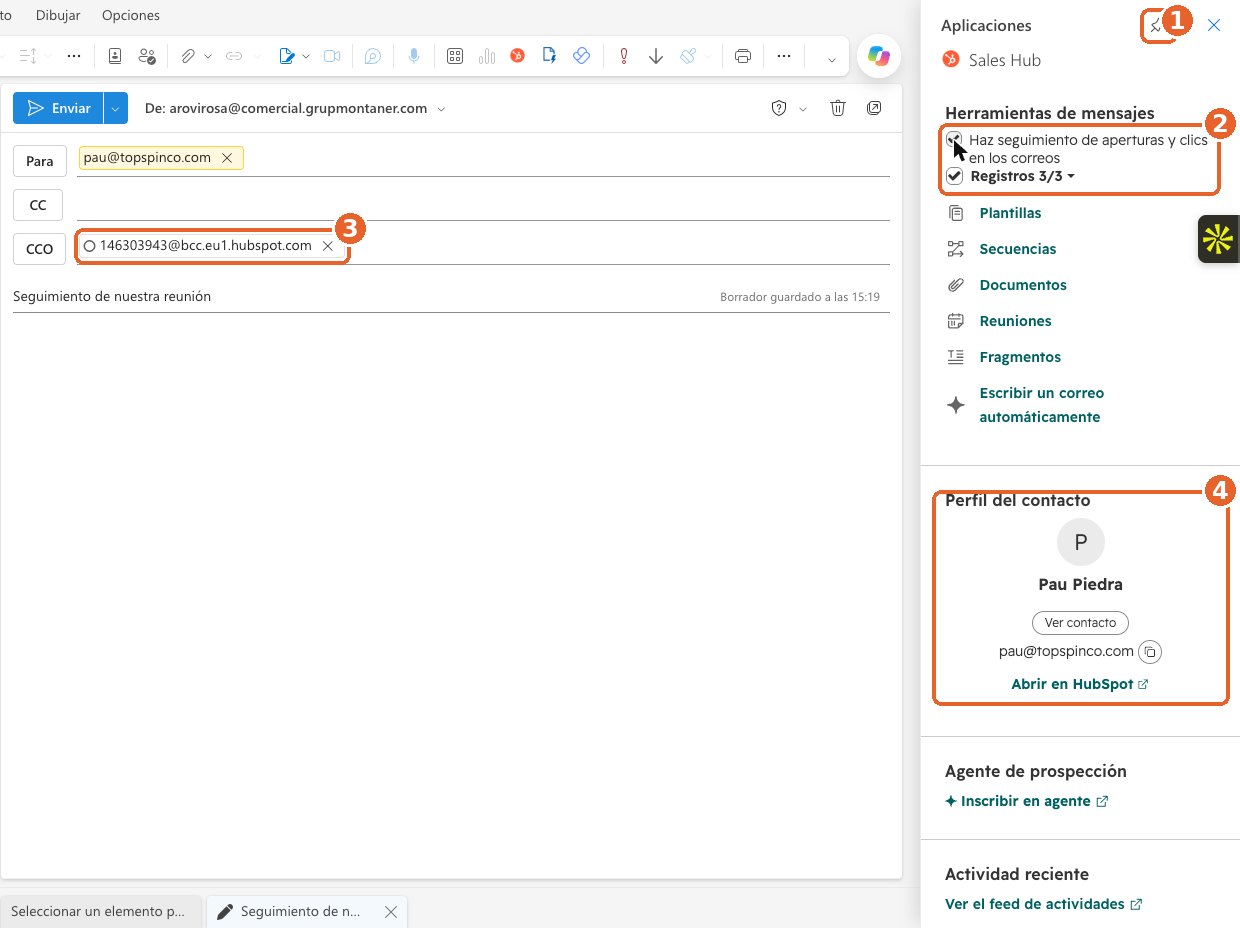The image size is (1240, 928).
Task: Click the document with lightning bolt icon
Action: tap(549, 56)
